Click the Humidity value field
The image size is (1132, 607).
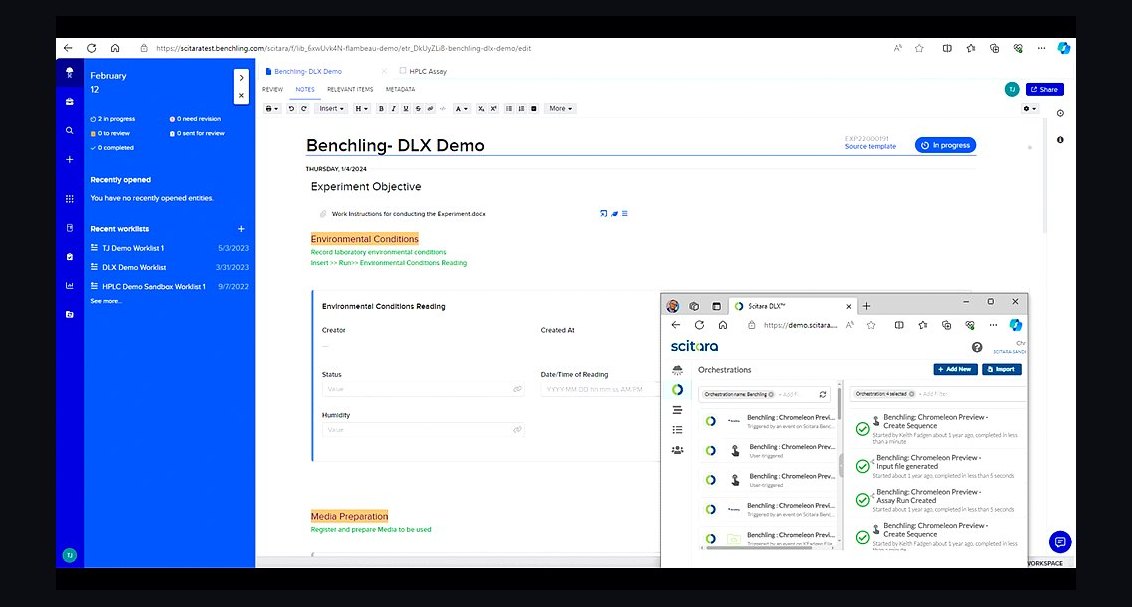pos(423,429)
